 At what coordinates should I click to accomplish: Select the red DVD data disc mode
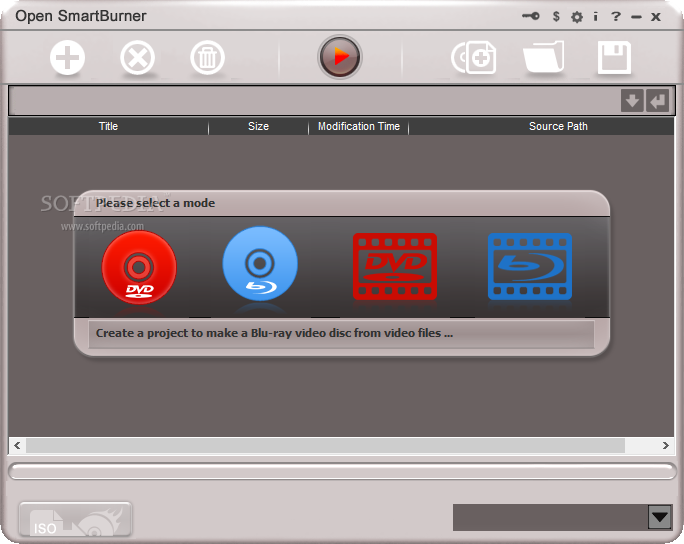coord(139,267)
